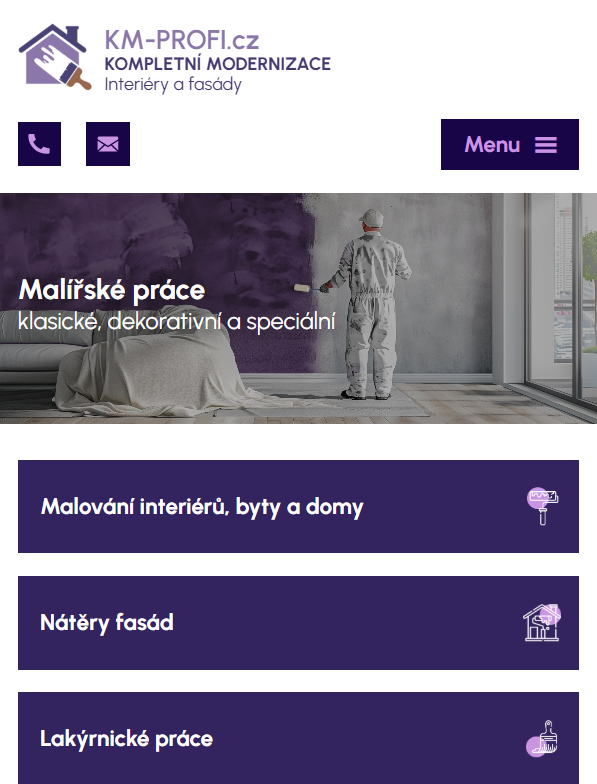
Task: Click the Interiéry a fasády subtitle
Action: (173, 84)
